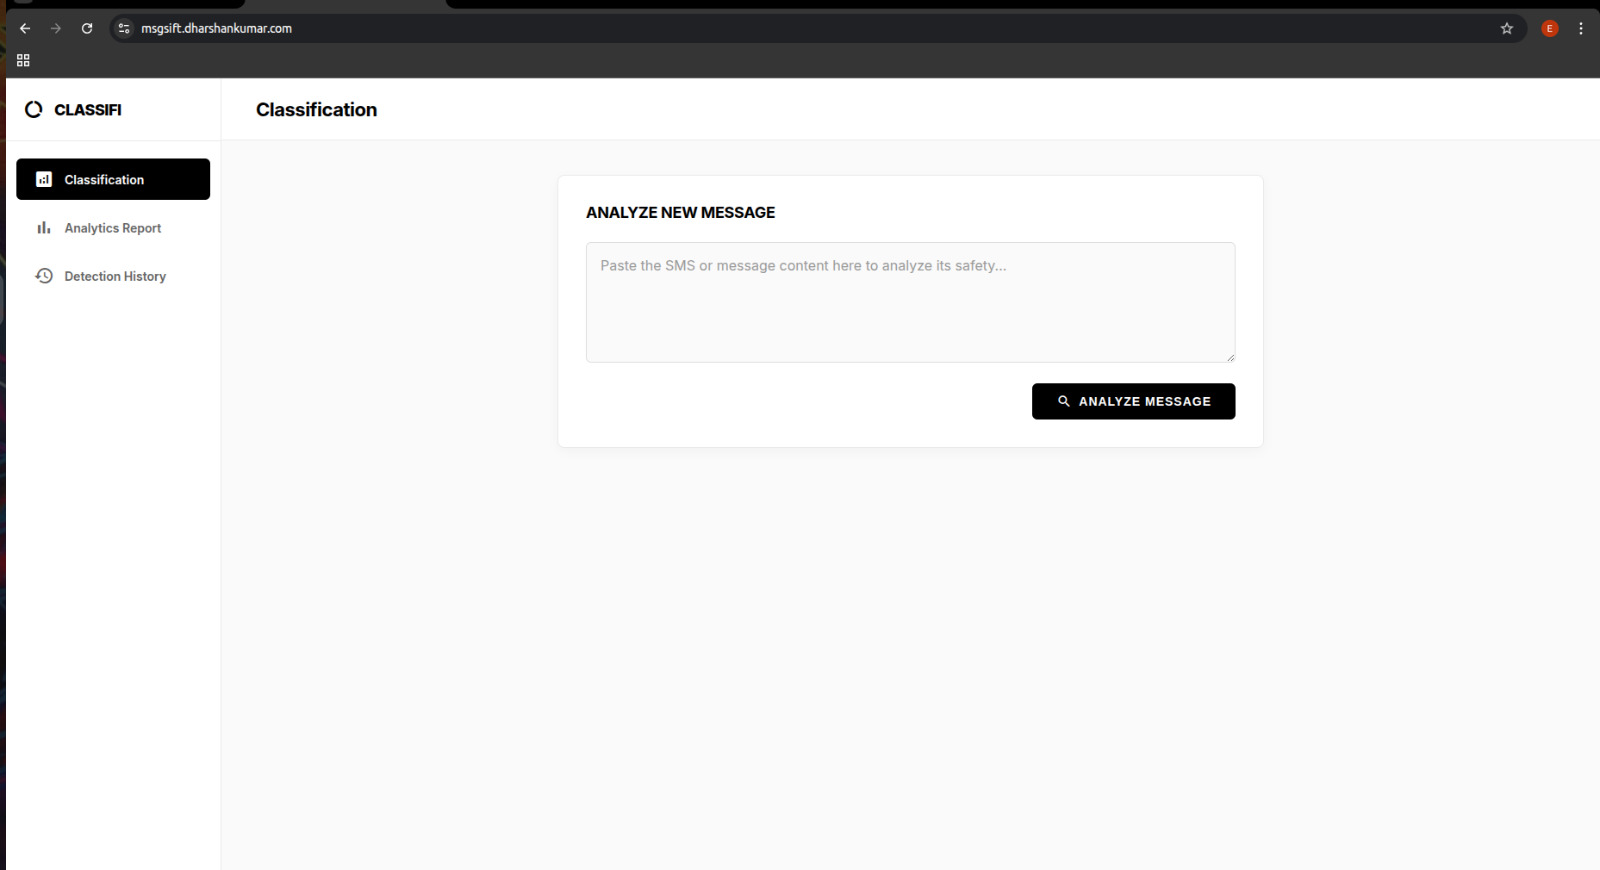This screenshot has width=1600, height=870.
Task: Bookmark this page with the star icon
Action: point(1507,28)
